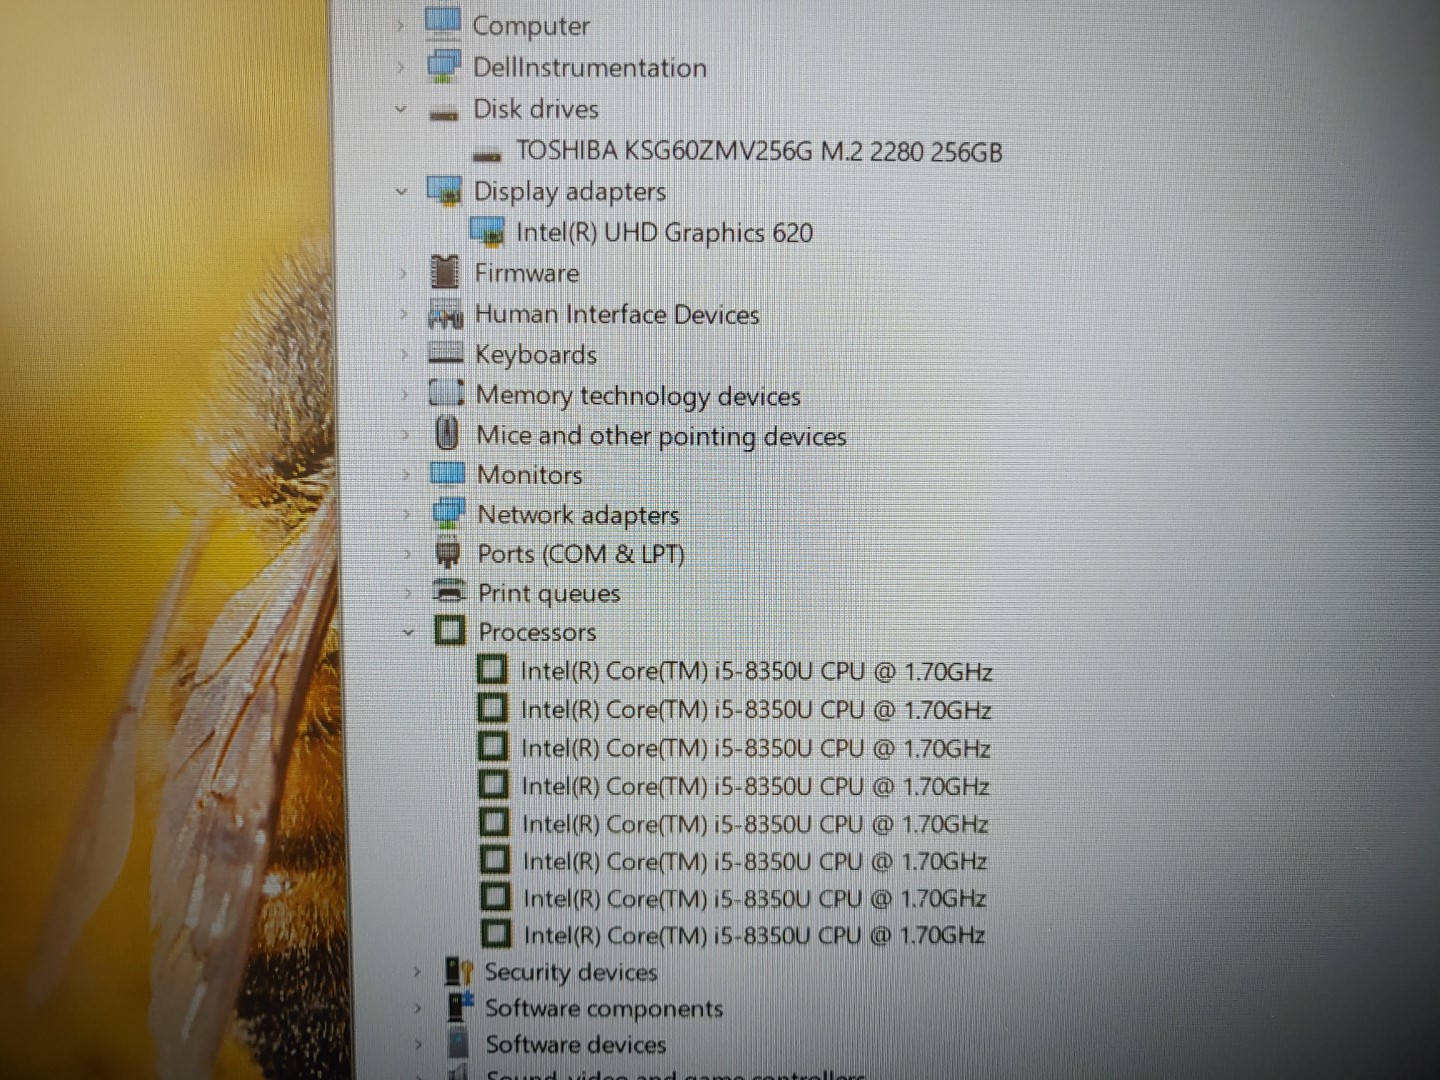Expand the Print queues node arrow
1440x1080 pixels.
coord(407,592)
